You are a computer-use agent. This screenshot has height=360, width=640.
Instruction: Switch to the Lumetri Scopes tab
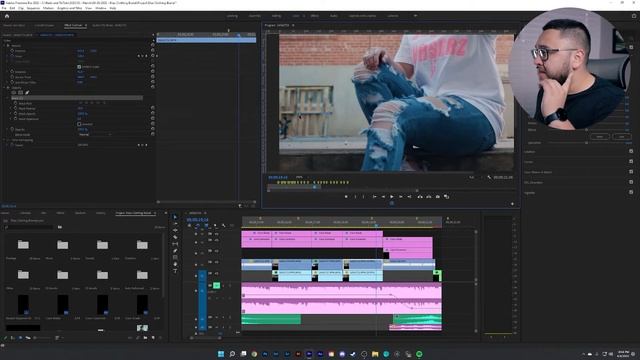pos(44,25)
